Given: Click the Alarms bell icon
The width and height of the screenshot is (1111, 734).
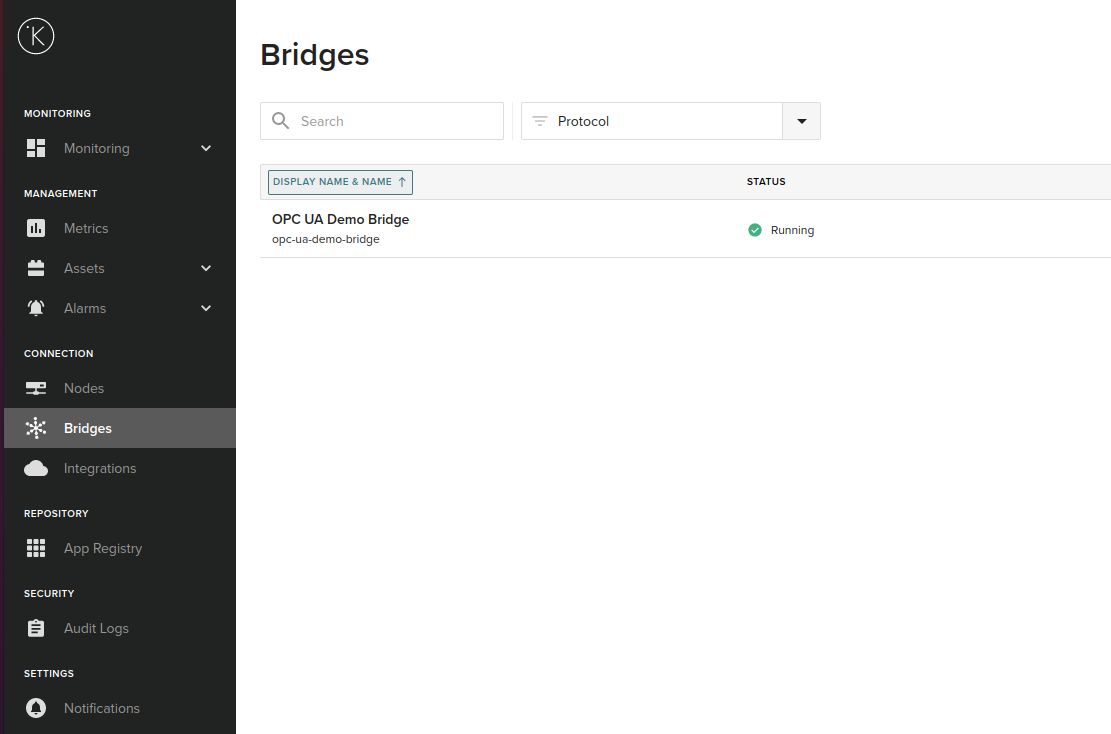Looking at the screenshot, I should pos(37,308).
